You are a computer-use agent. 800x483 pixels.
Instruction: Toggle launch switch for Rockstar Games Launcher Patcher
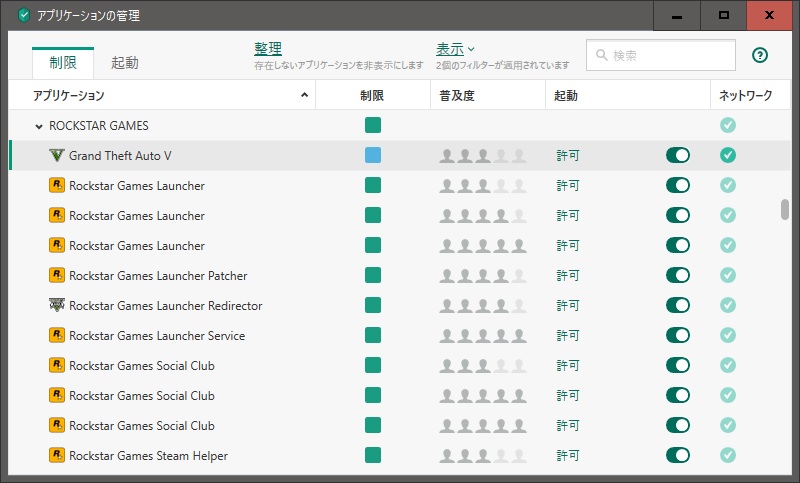click(678, 275)
